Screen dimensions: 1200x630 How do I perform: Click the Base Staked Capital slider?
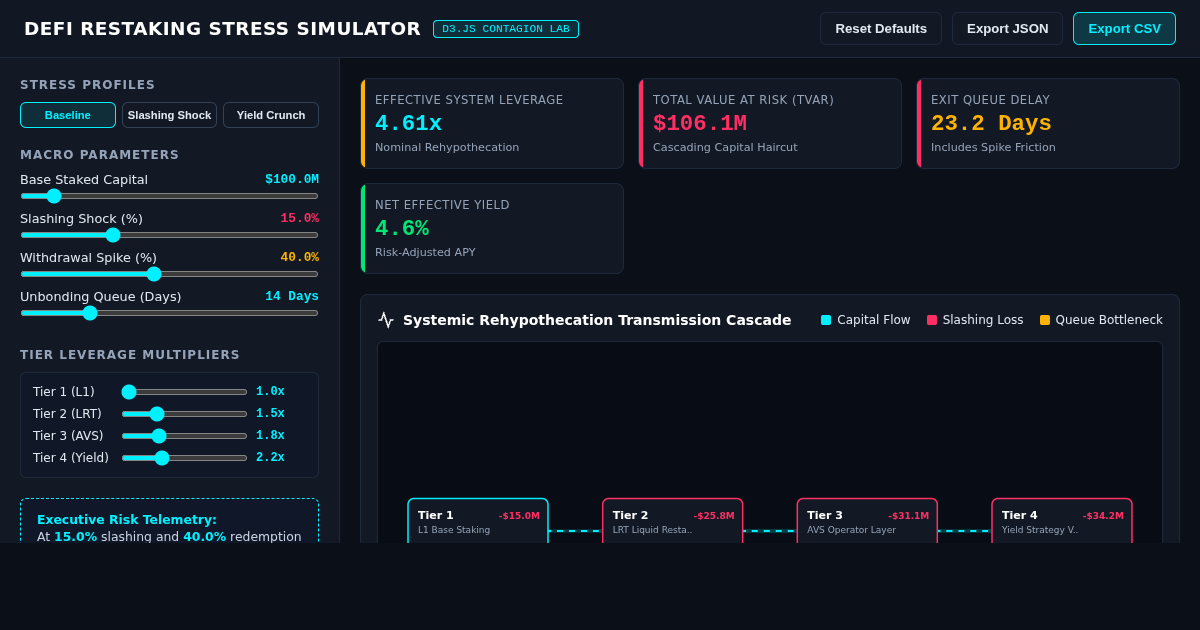[169, 196]
